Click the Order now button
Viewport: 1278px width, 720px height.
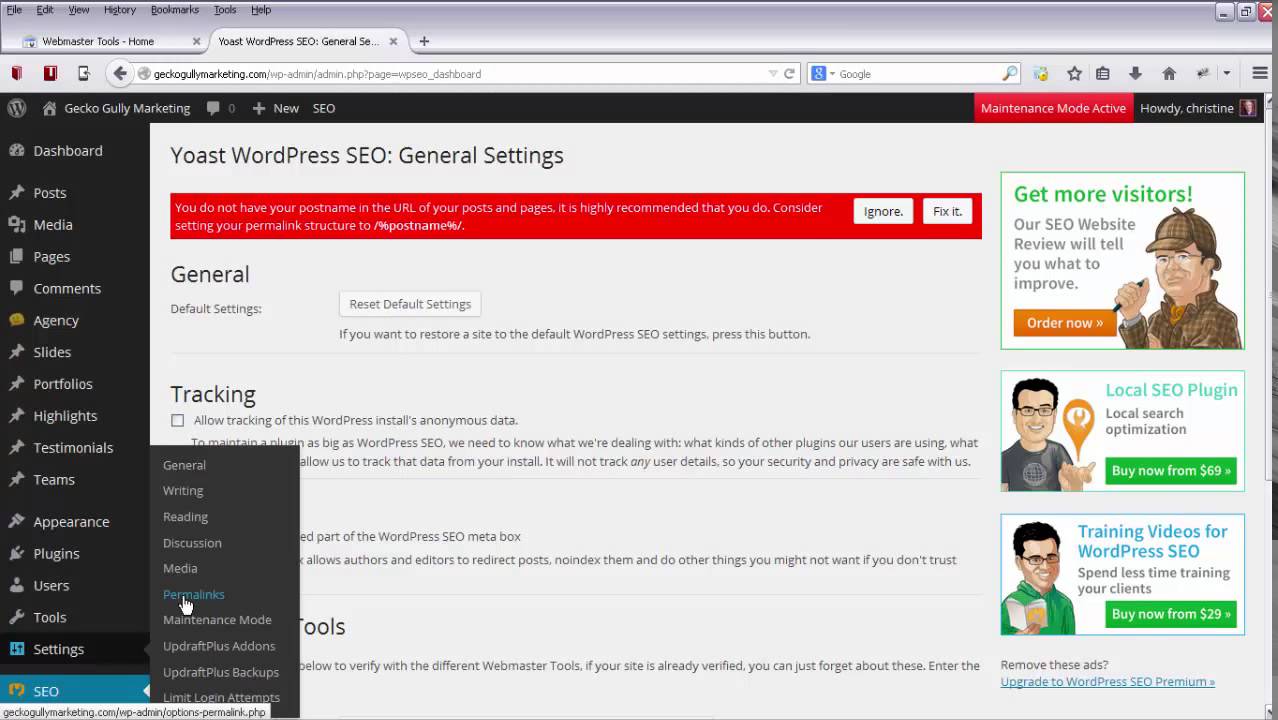pos(1065,322)
